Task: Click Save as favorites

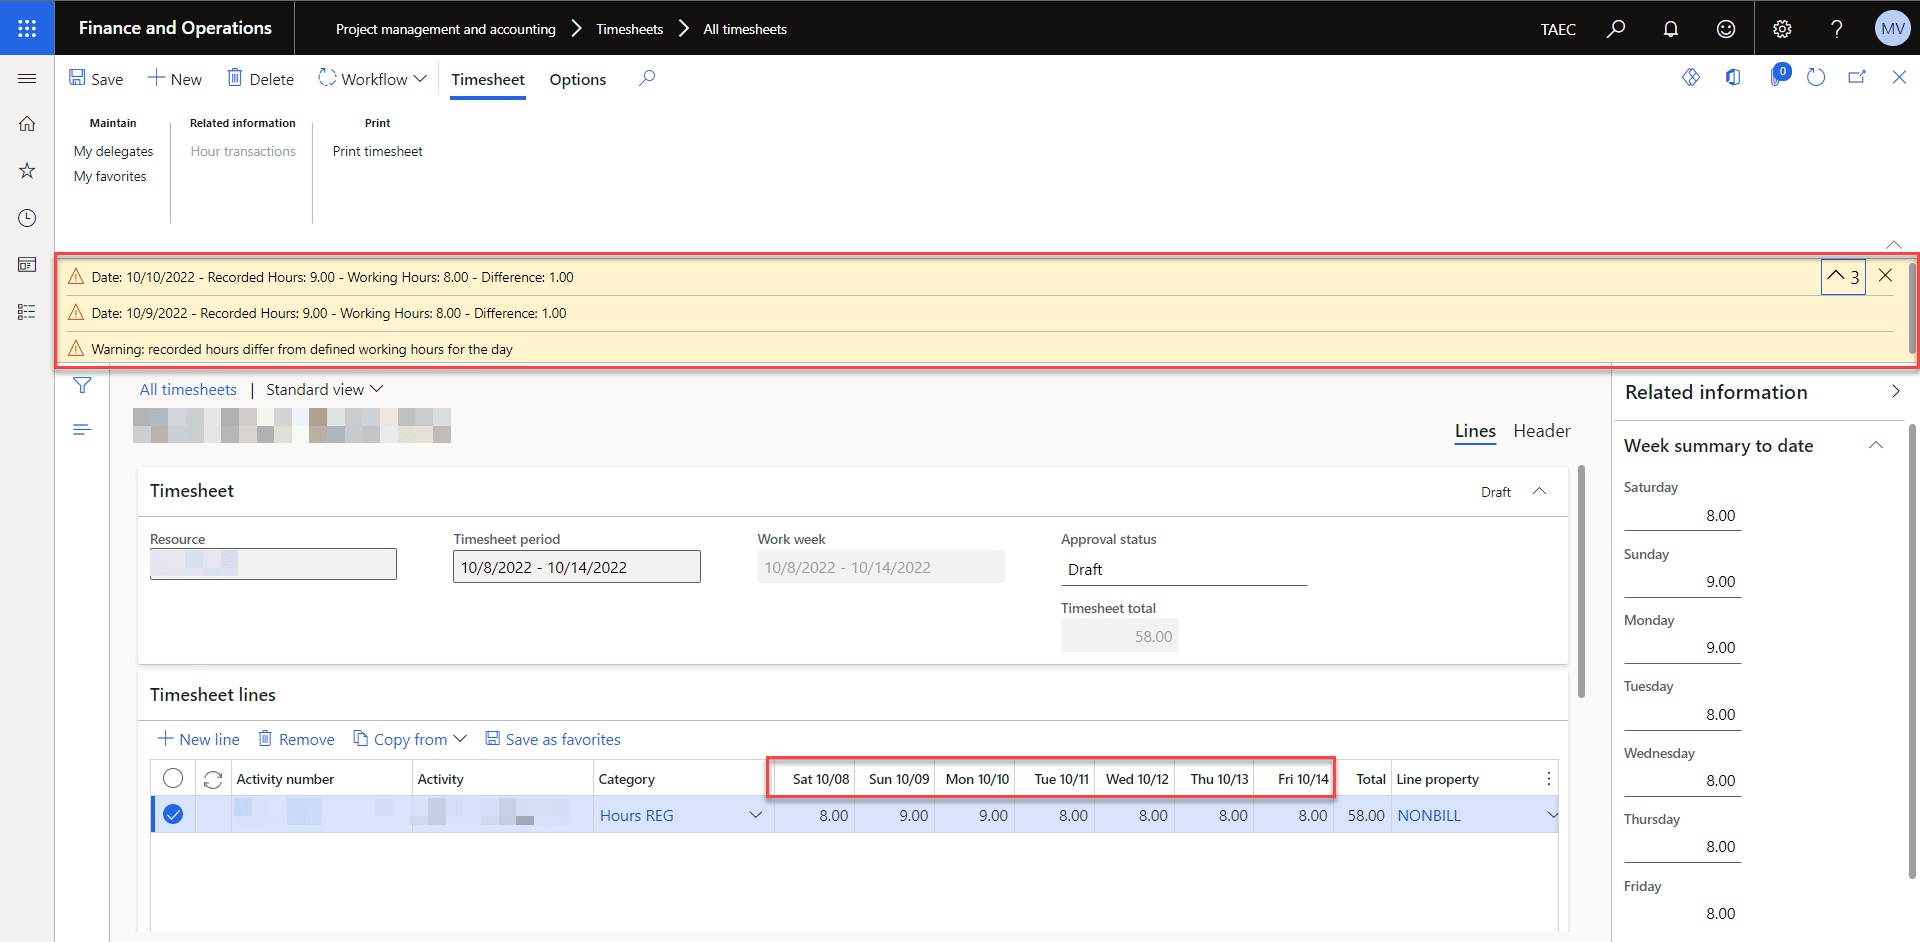Action: 553,739
